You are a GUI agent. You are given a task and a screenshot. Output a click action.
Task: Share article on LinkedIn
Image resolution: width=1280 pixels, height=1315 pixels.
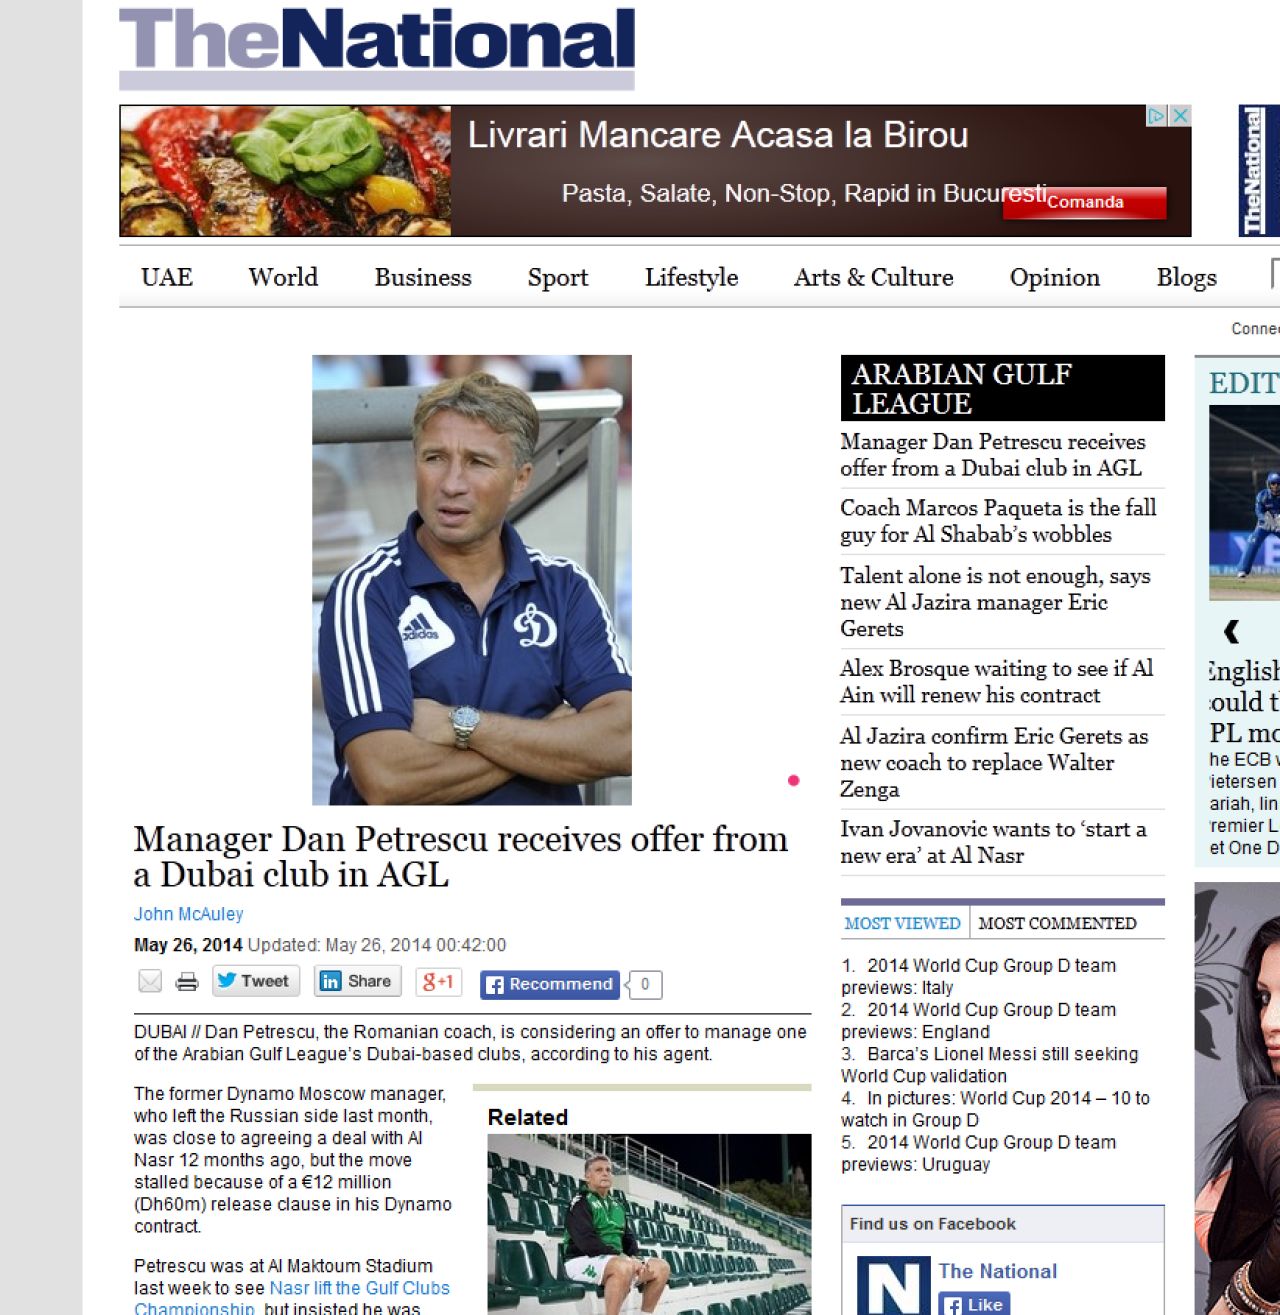tap(358, 981)
